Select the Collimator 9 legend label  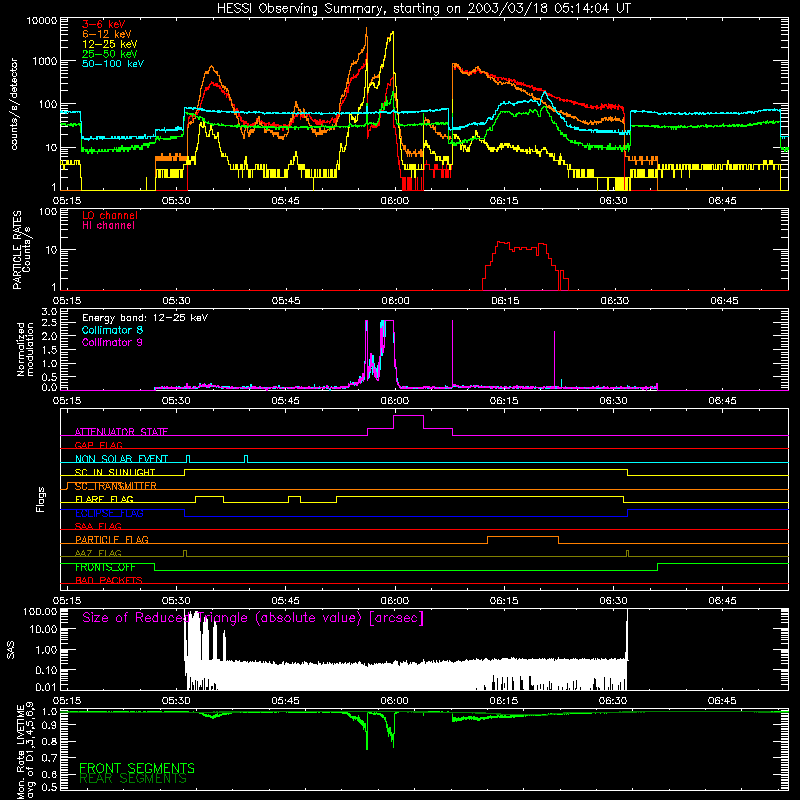112,342
